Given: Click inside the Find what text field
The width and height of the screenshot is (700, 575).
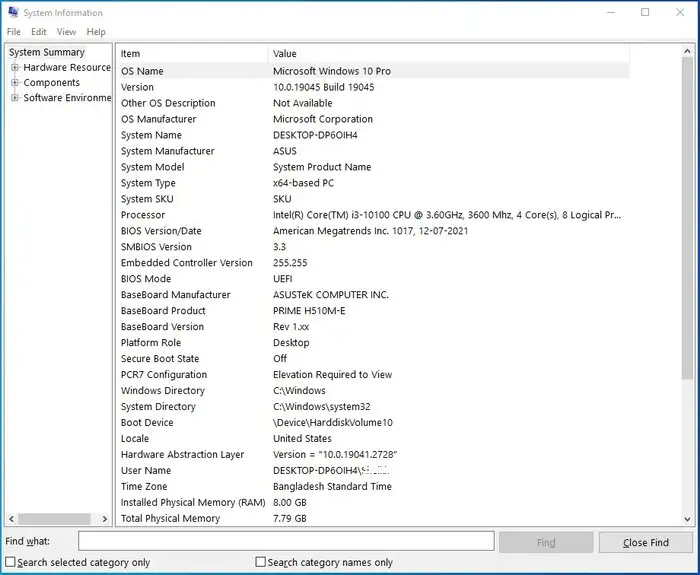Looking at the screenshot, I should 286,541.
